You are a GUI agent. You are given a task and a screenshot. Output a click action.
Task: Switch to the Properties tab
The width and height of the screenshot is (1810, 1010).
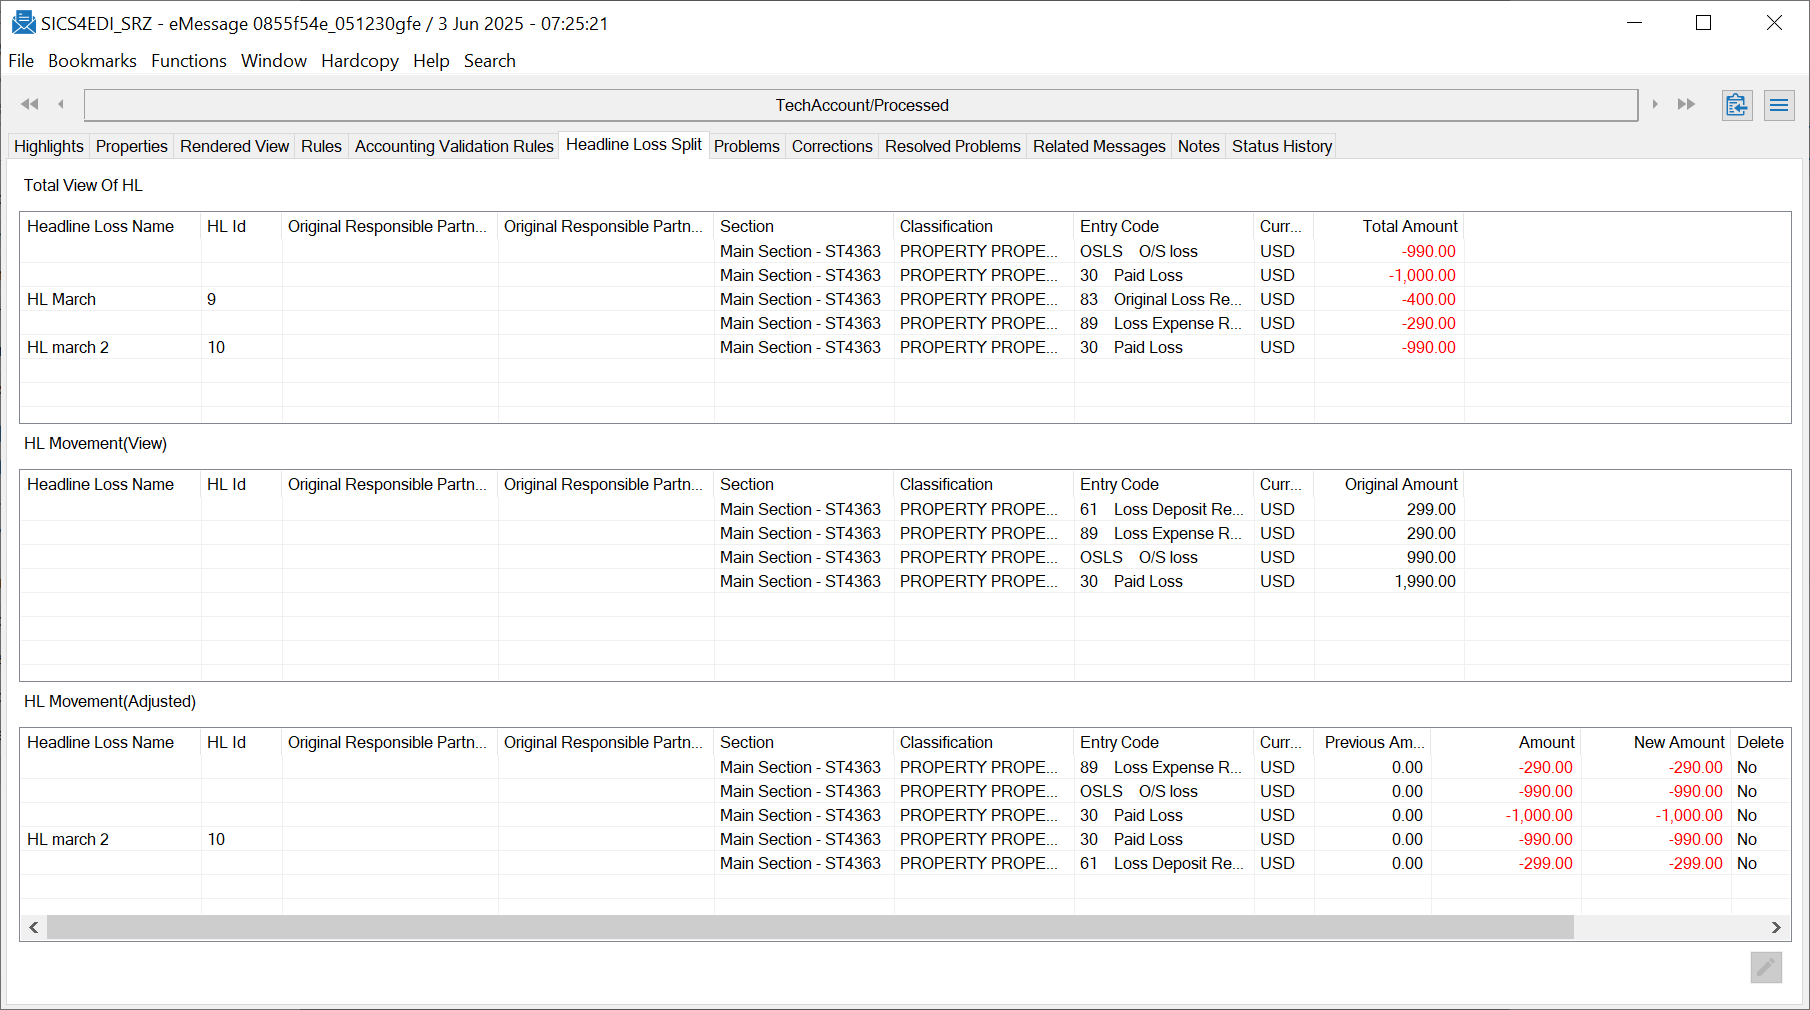(131, 146)
